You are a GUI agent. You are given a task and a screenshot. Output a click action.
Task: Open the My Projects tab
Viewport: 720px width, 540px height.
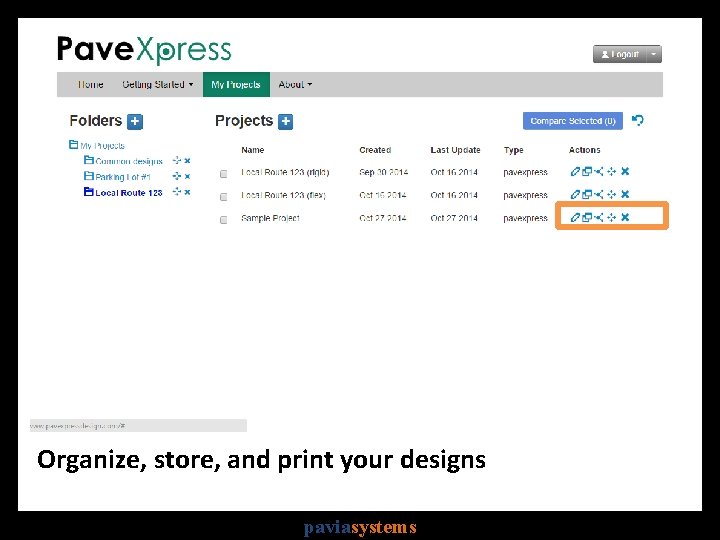pyautogui.click(x=236, y=84)
